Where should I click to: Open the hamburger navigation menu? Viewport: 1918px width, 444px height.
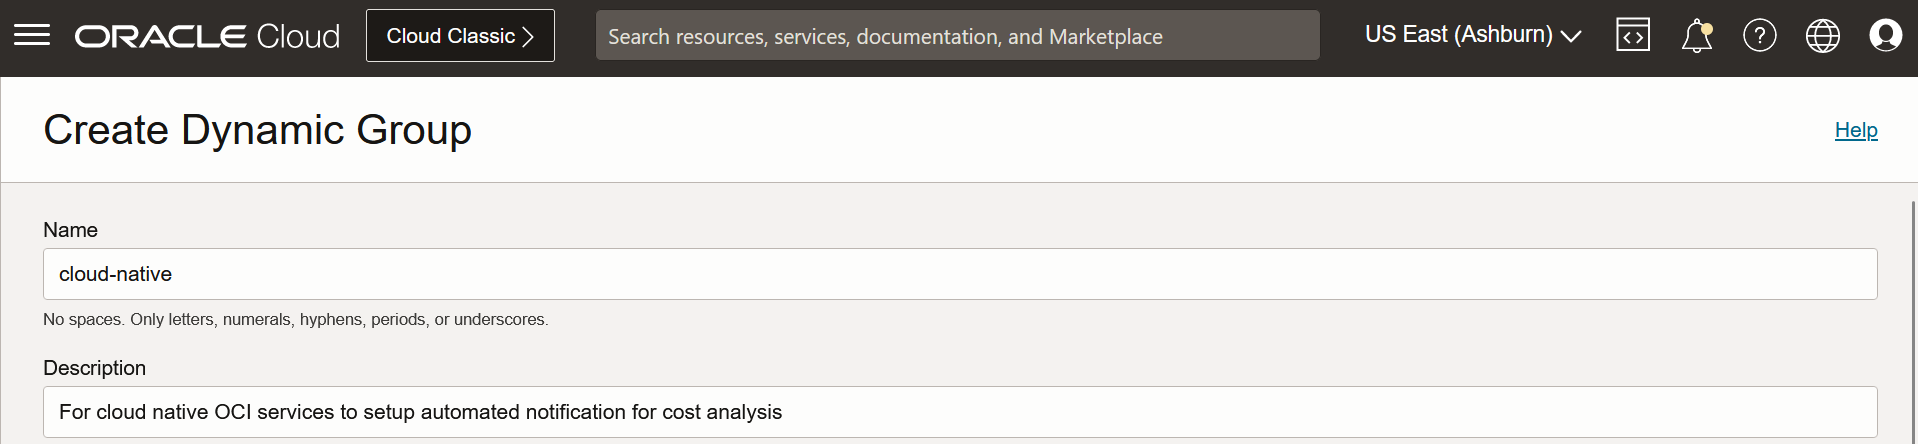[32, 36]
